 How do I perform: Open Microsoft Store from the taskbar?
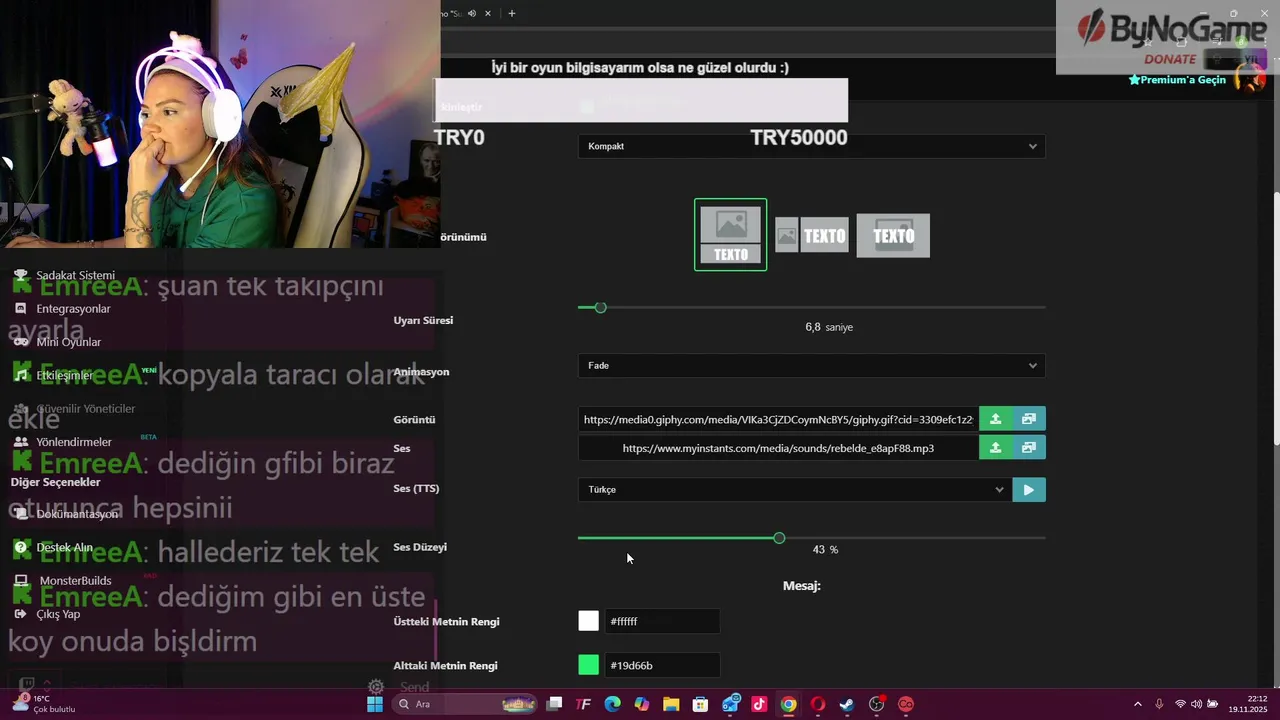point(700,704)
